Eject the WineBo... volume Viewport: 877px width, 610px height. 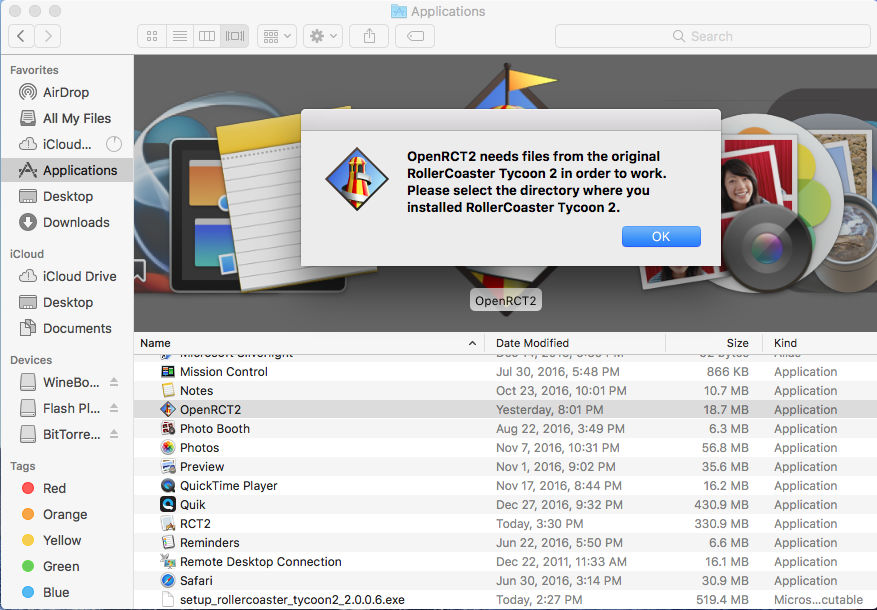click(114, 382)
